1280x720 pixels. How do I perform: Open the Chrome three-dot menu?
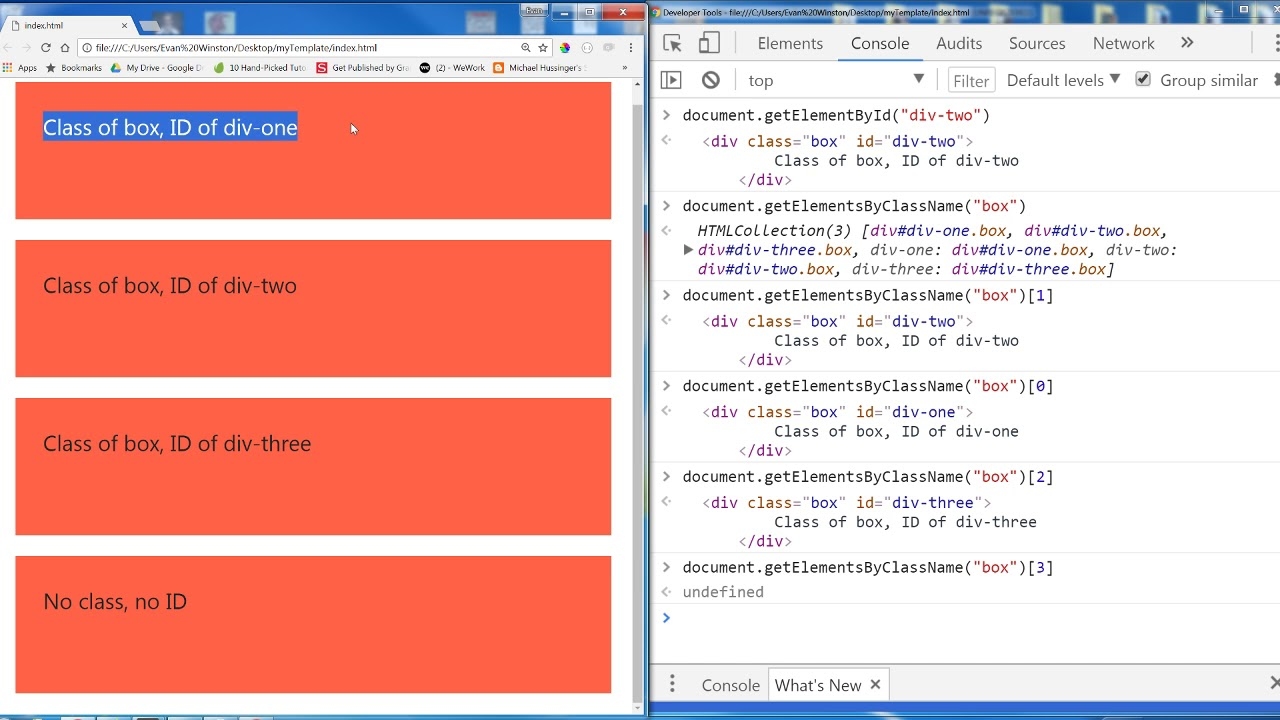point(630,47)
